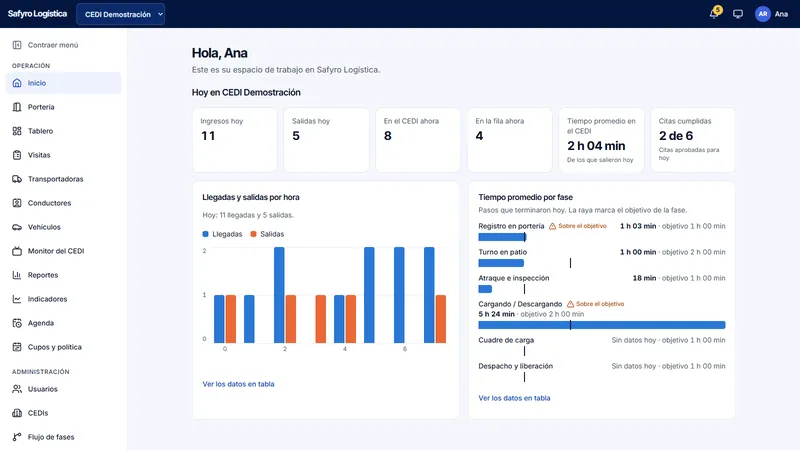Image resolution: width=800 pixels, height=450 pixels.
Task: Click the Monitor del CEDI TV icon
Action: tap(17, 251)
